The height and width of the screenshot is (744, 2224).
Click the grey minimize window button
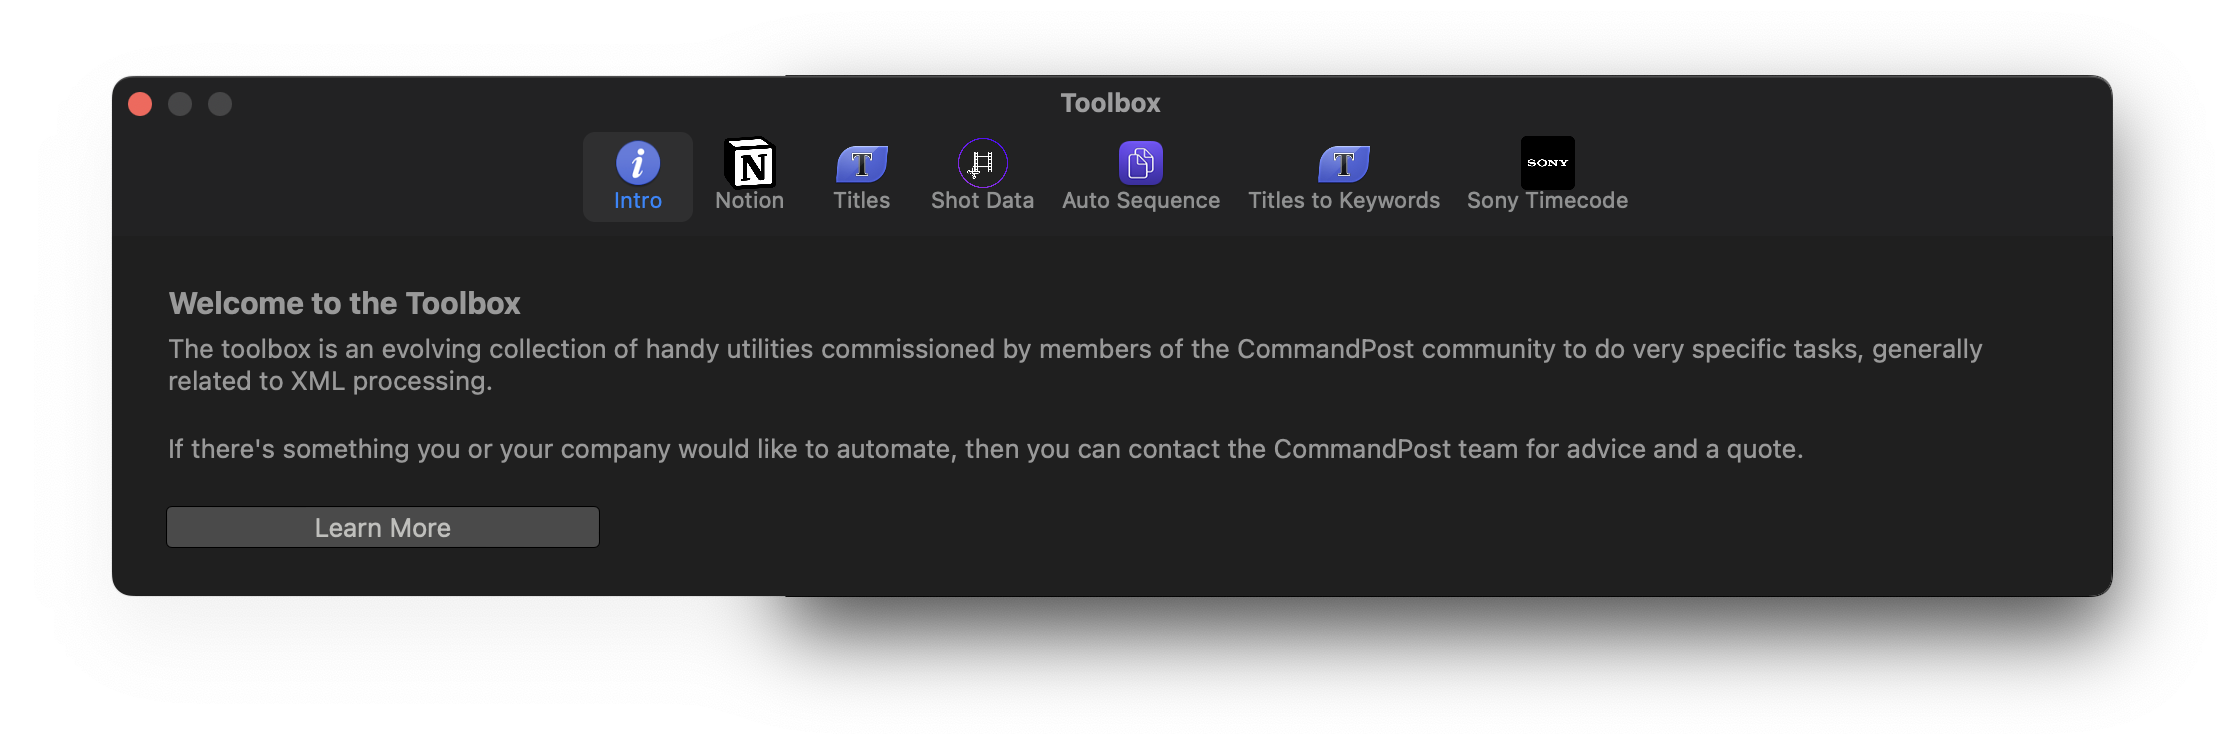tap(180, 104)
